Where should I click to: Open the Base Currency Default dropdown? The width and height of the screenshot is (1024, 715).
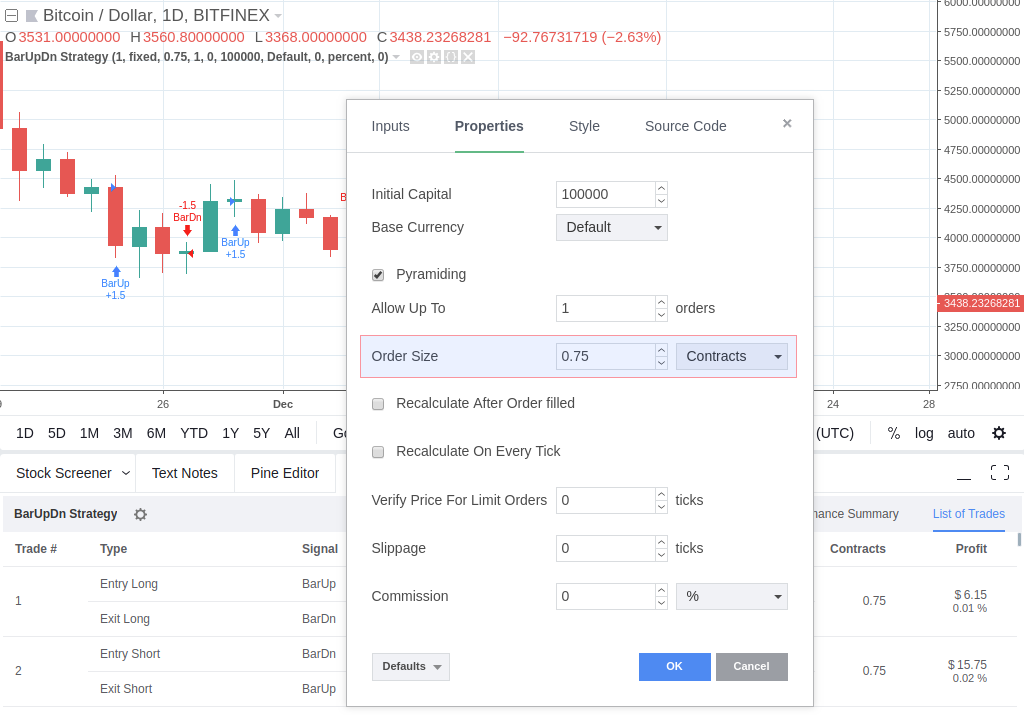(611, 227)
